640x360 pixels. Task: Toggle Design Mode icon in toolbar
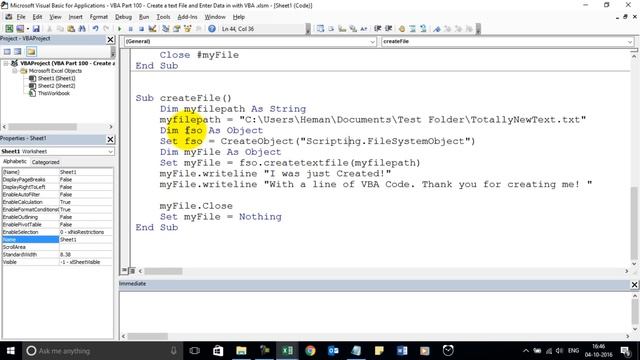[x=152, y=29]
